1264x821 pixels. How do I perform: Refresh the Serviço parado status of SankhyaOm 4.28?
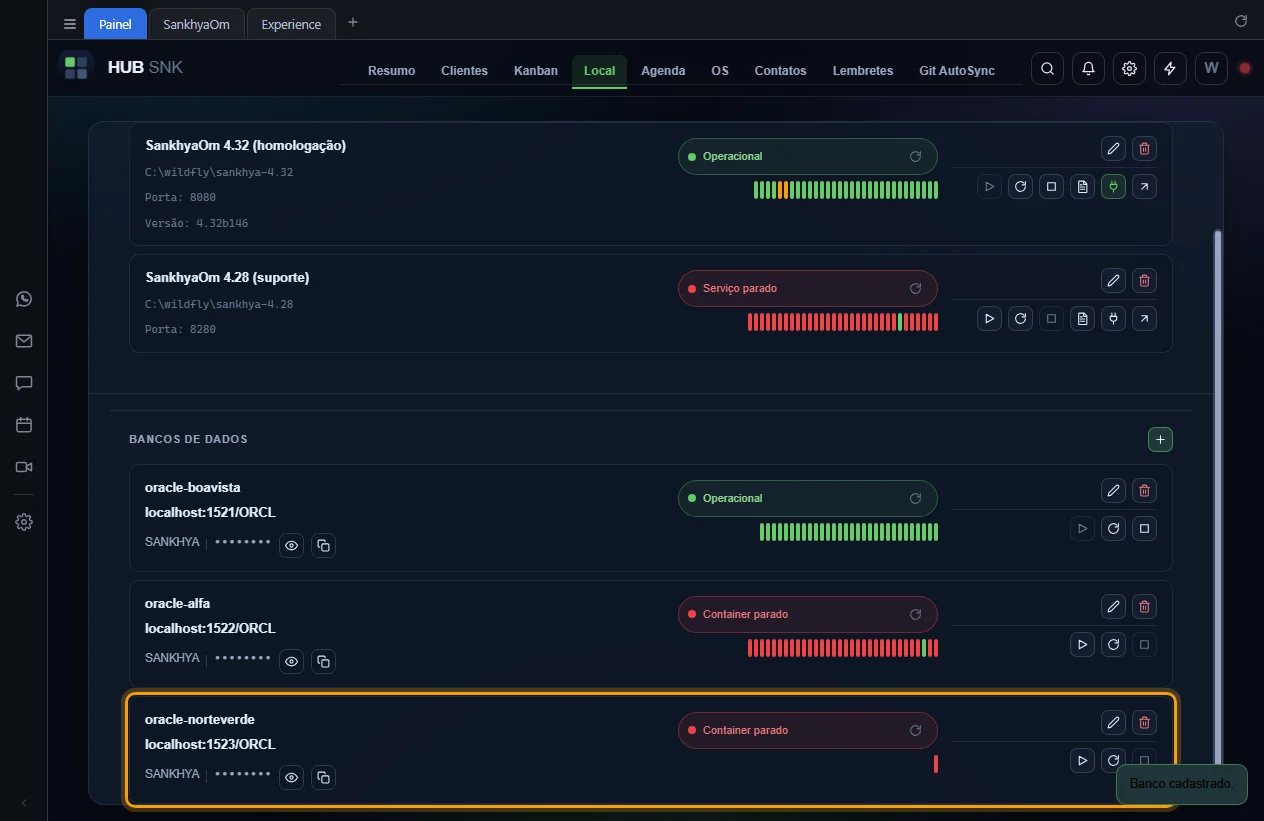(x=915, y=289)
